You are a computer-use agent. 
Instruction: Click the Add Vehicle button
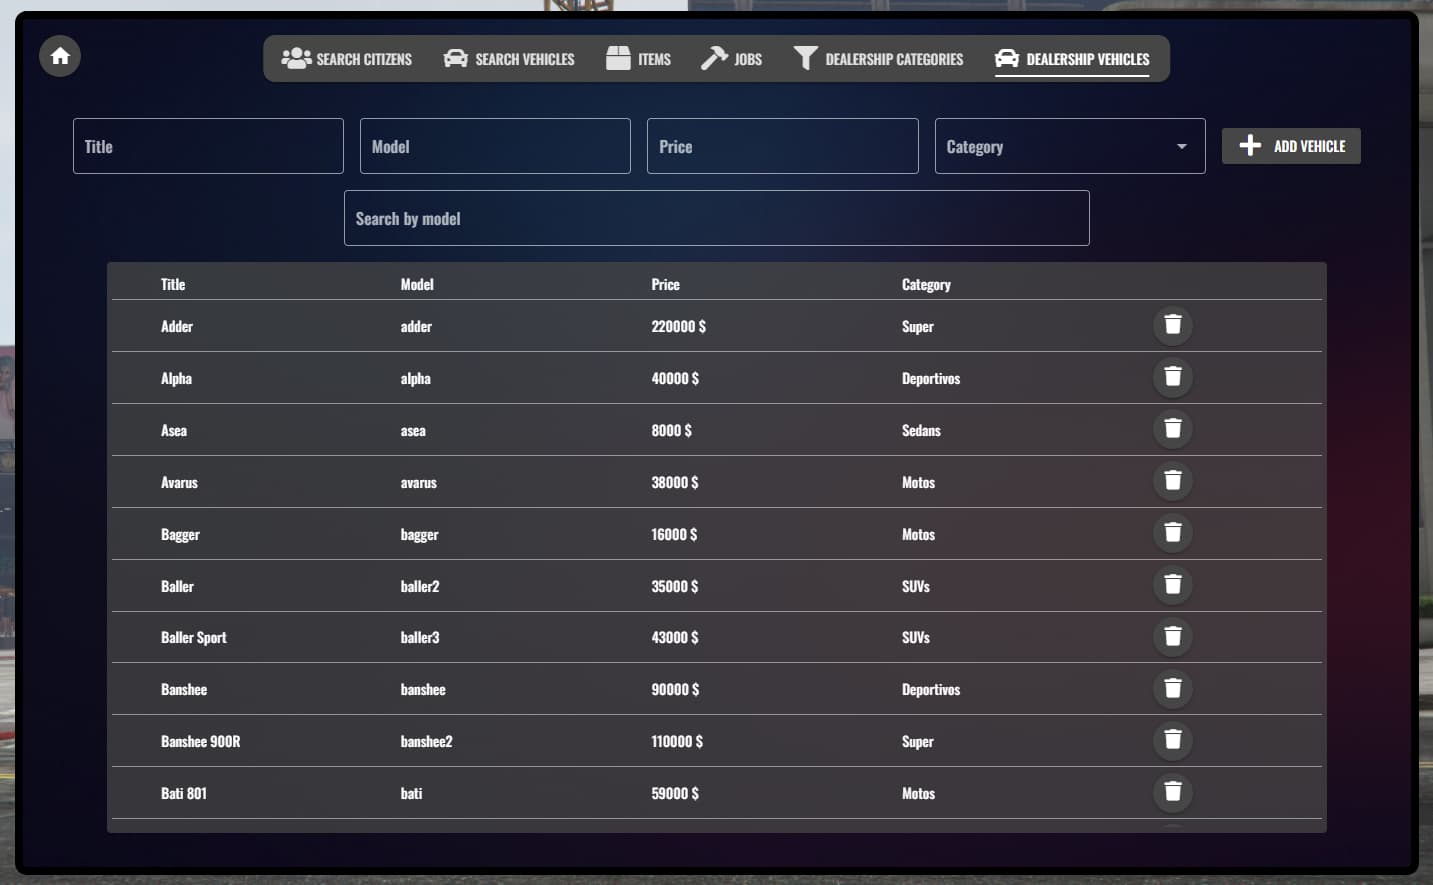1291,146
